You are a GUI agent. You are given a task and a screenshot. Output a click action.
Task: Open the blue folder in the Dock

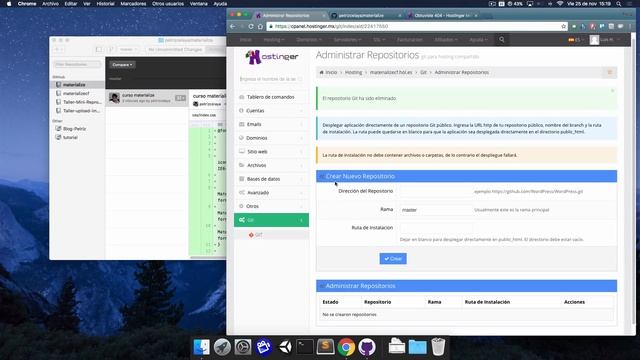(x=418, y=347)
